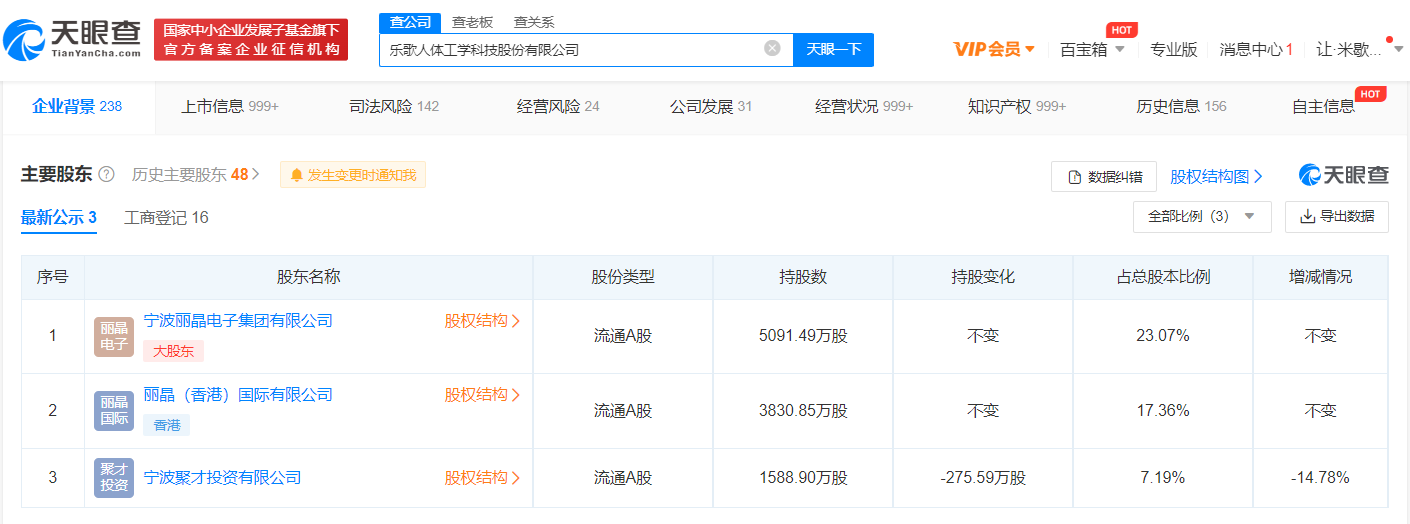Select the 查关系 search tab

tap(534, 22)
